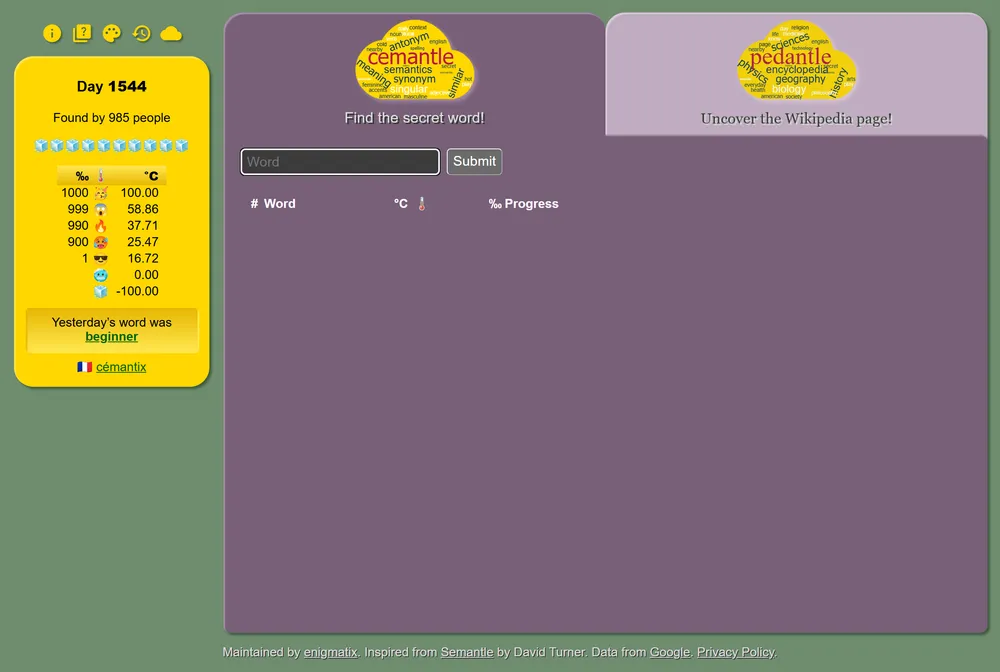Click the hot face emoji on 900 row

101,242
